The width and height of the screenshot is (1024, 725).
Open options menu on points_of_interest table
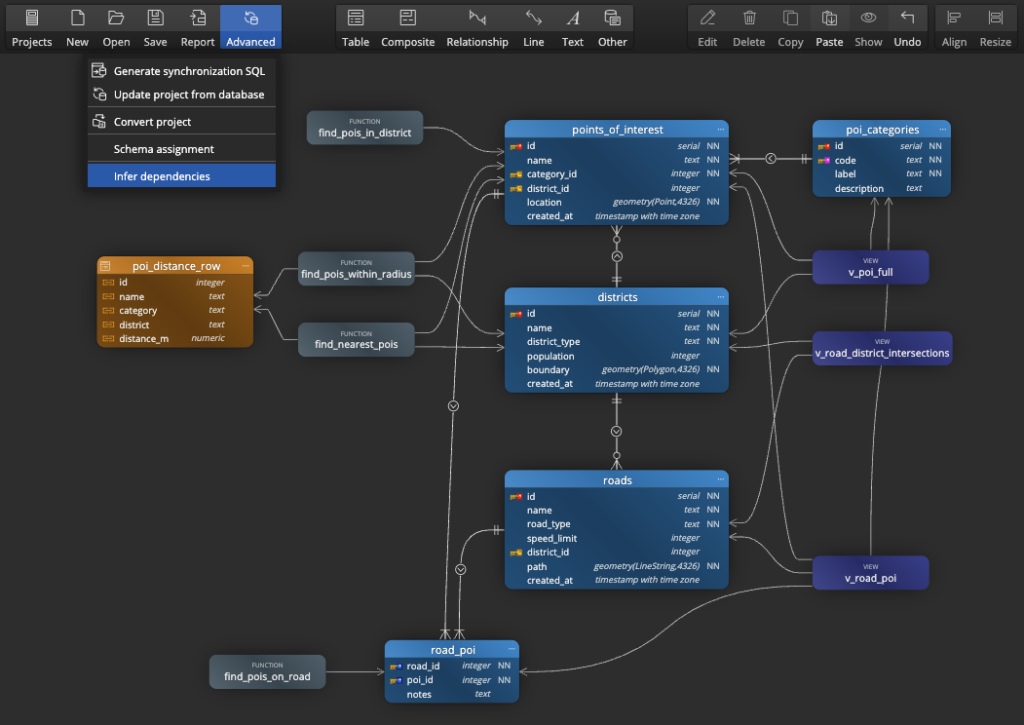721,129
